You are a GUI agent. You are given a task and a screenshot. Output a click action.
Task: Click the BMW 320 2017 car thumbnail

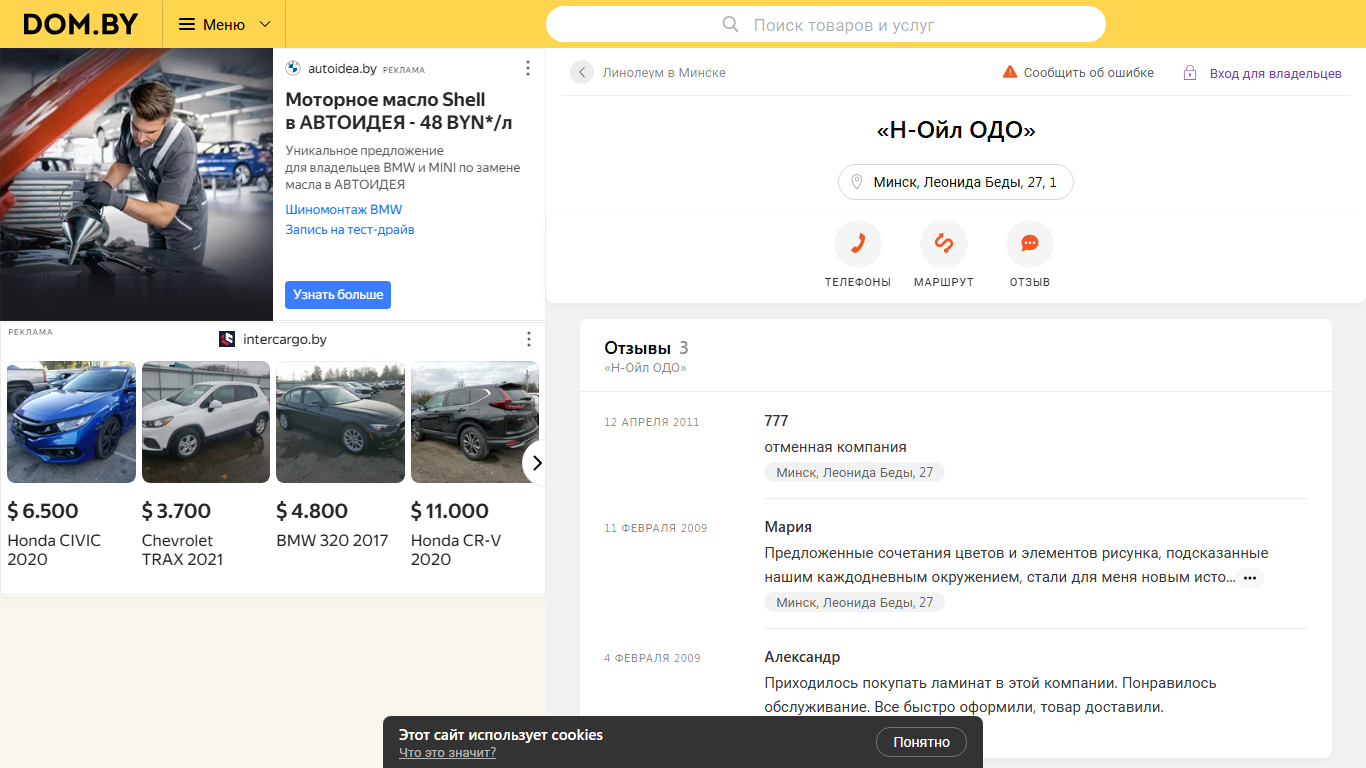pos(340,422)
